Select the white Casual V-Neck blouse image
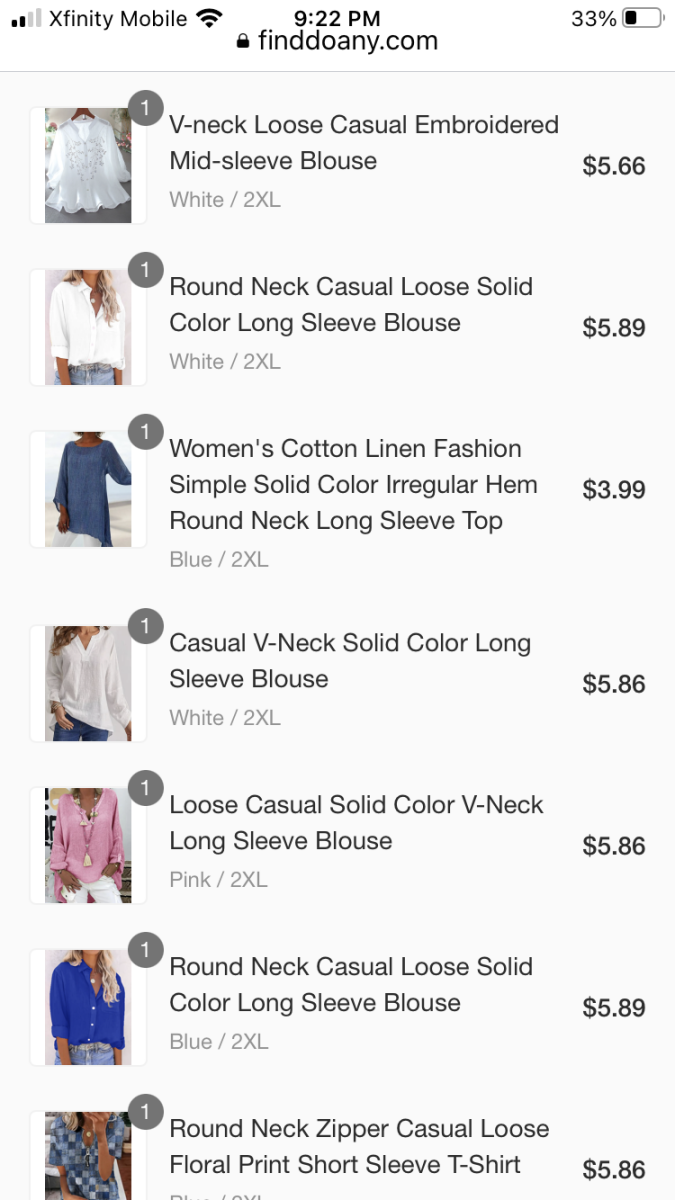The image size is (675, 1200). 88,684
